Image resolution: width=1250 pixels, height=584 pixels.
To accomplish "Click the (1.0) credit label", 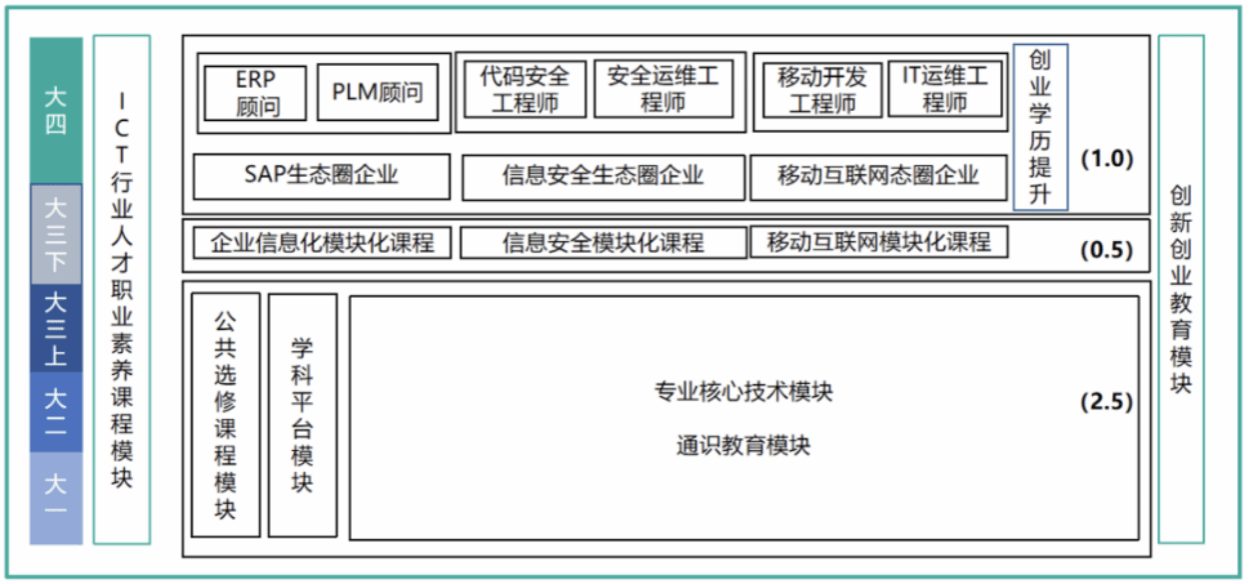I will click(1106, 159).
